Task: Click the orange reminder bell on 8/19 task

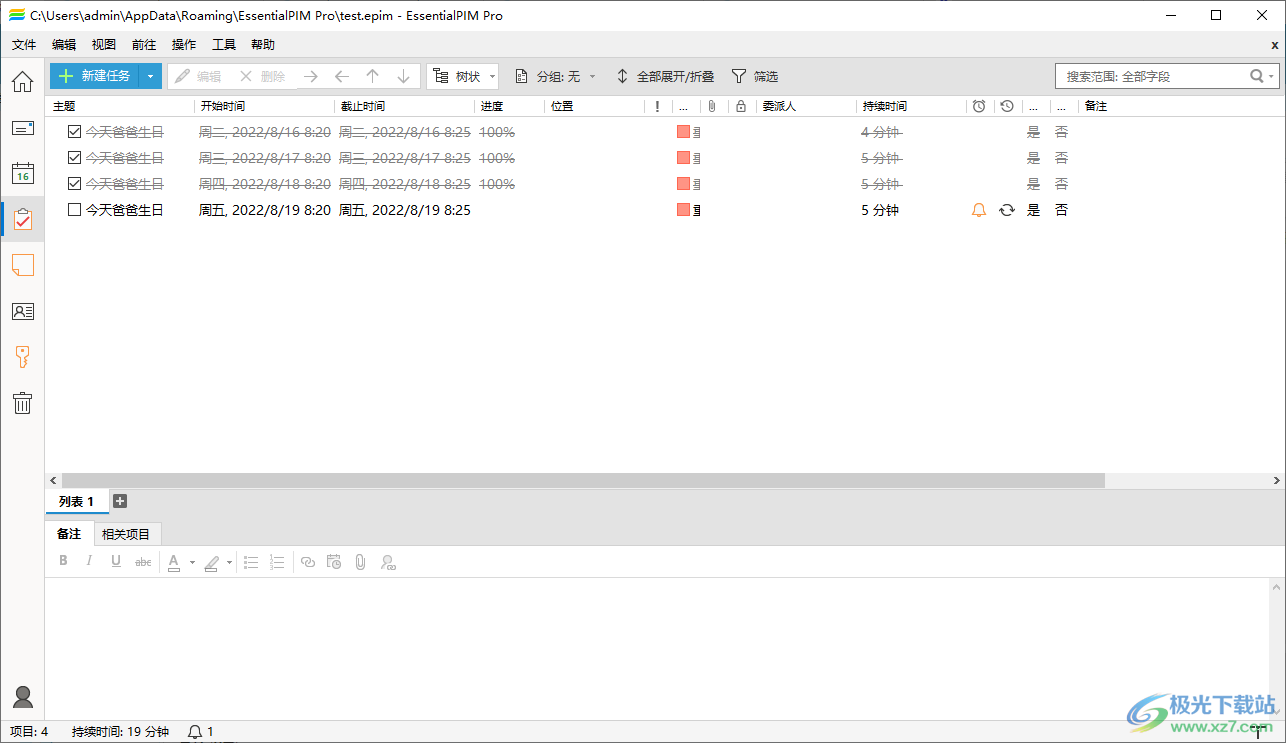Action: tap(979, 210)
